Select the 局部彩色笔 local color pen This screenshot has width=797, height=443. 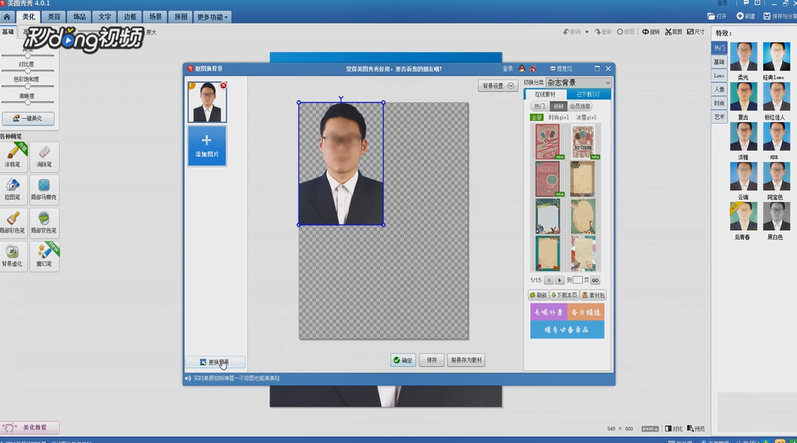click(x=13, y=223)
